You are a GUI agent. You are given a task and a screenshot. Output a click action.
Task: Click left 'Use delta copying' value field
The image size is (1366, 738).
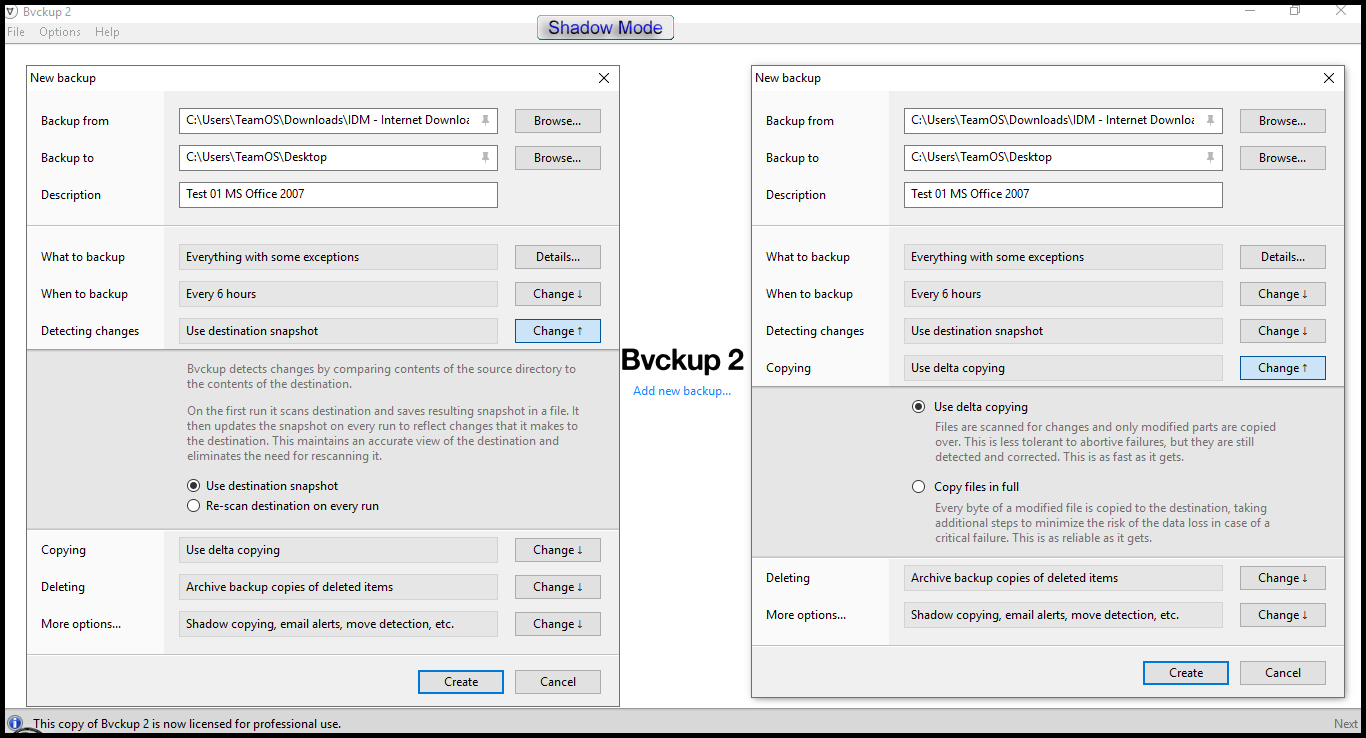(x=338, y=550)
